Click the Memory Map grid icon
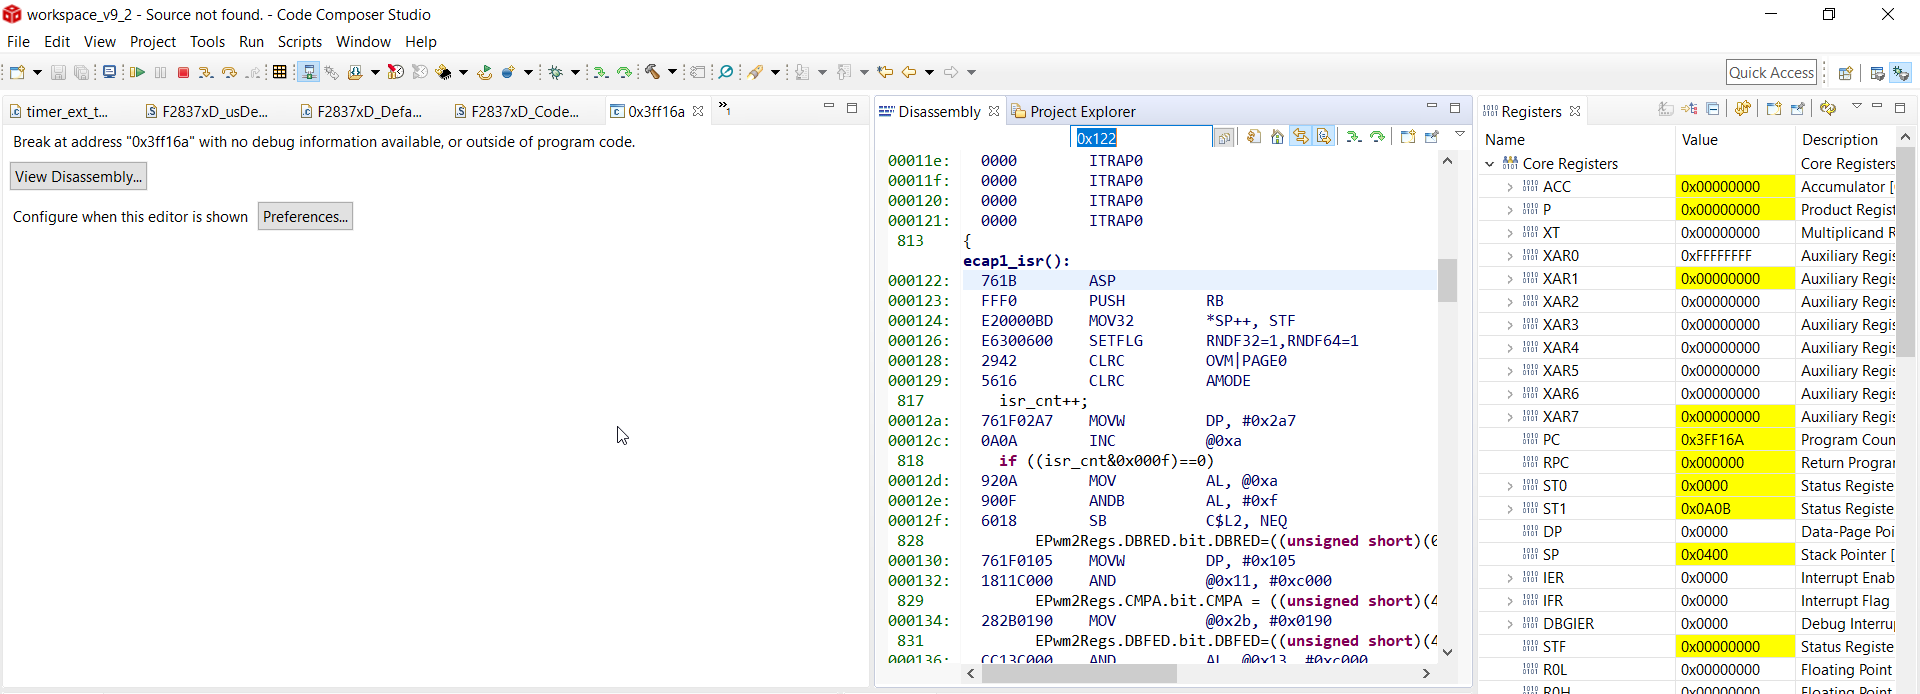Viewport: 1920px width, 694px height. point(280,72)
